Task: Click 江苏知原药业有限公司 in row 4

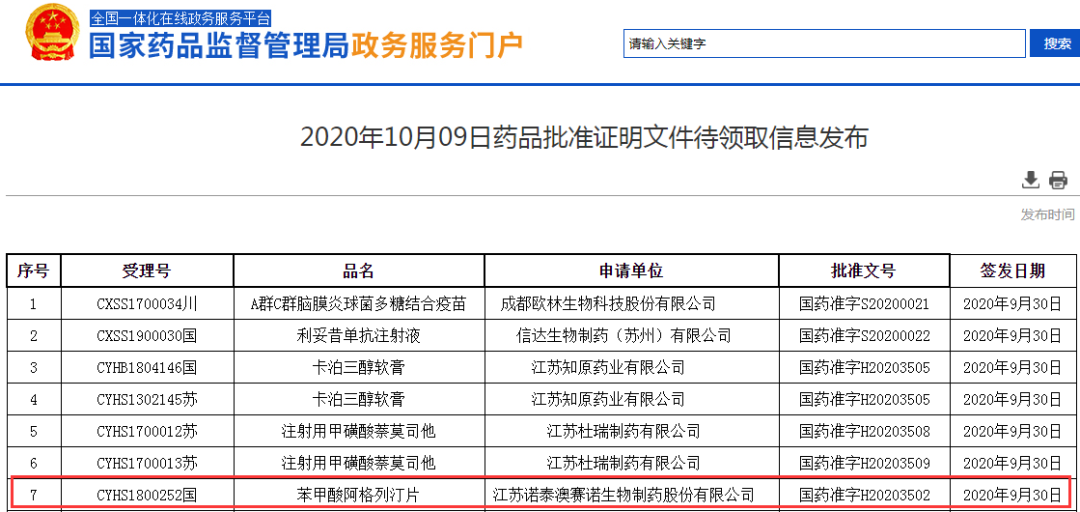Action: coord(608,399)
